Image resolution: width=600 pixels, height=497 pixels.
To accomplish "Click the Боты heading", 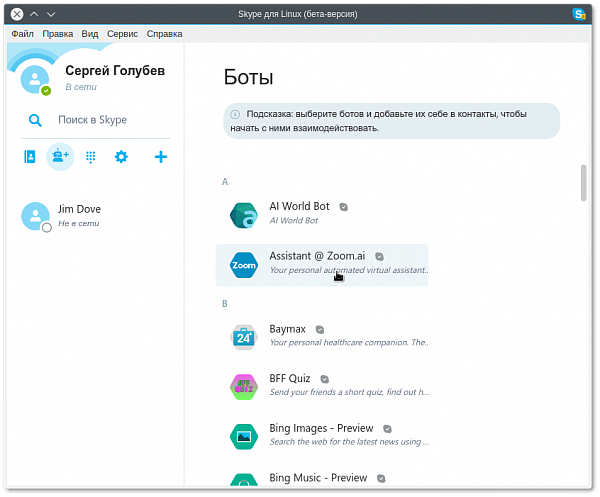I will click(248, 78).
